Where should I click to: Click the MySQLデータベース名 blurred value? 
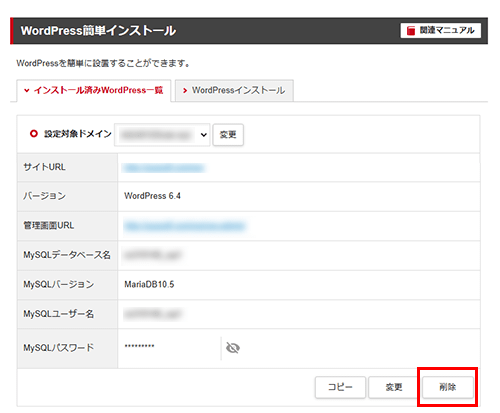153,255
